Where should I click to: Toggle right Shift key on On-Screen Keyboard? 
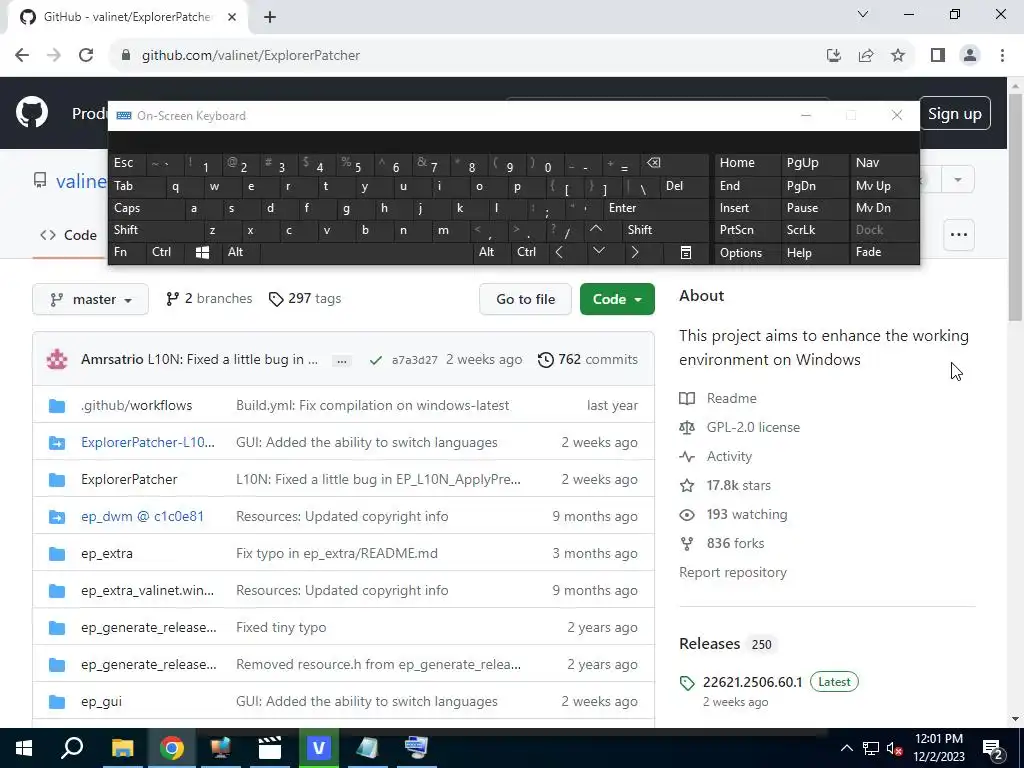coord(665,230)
